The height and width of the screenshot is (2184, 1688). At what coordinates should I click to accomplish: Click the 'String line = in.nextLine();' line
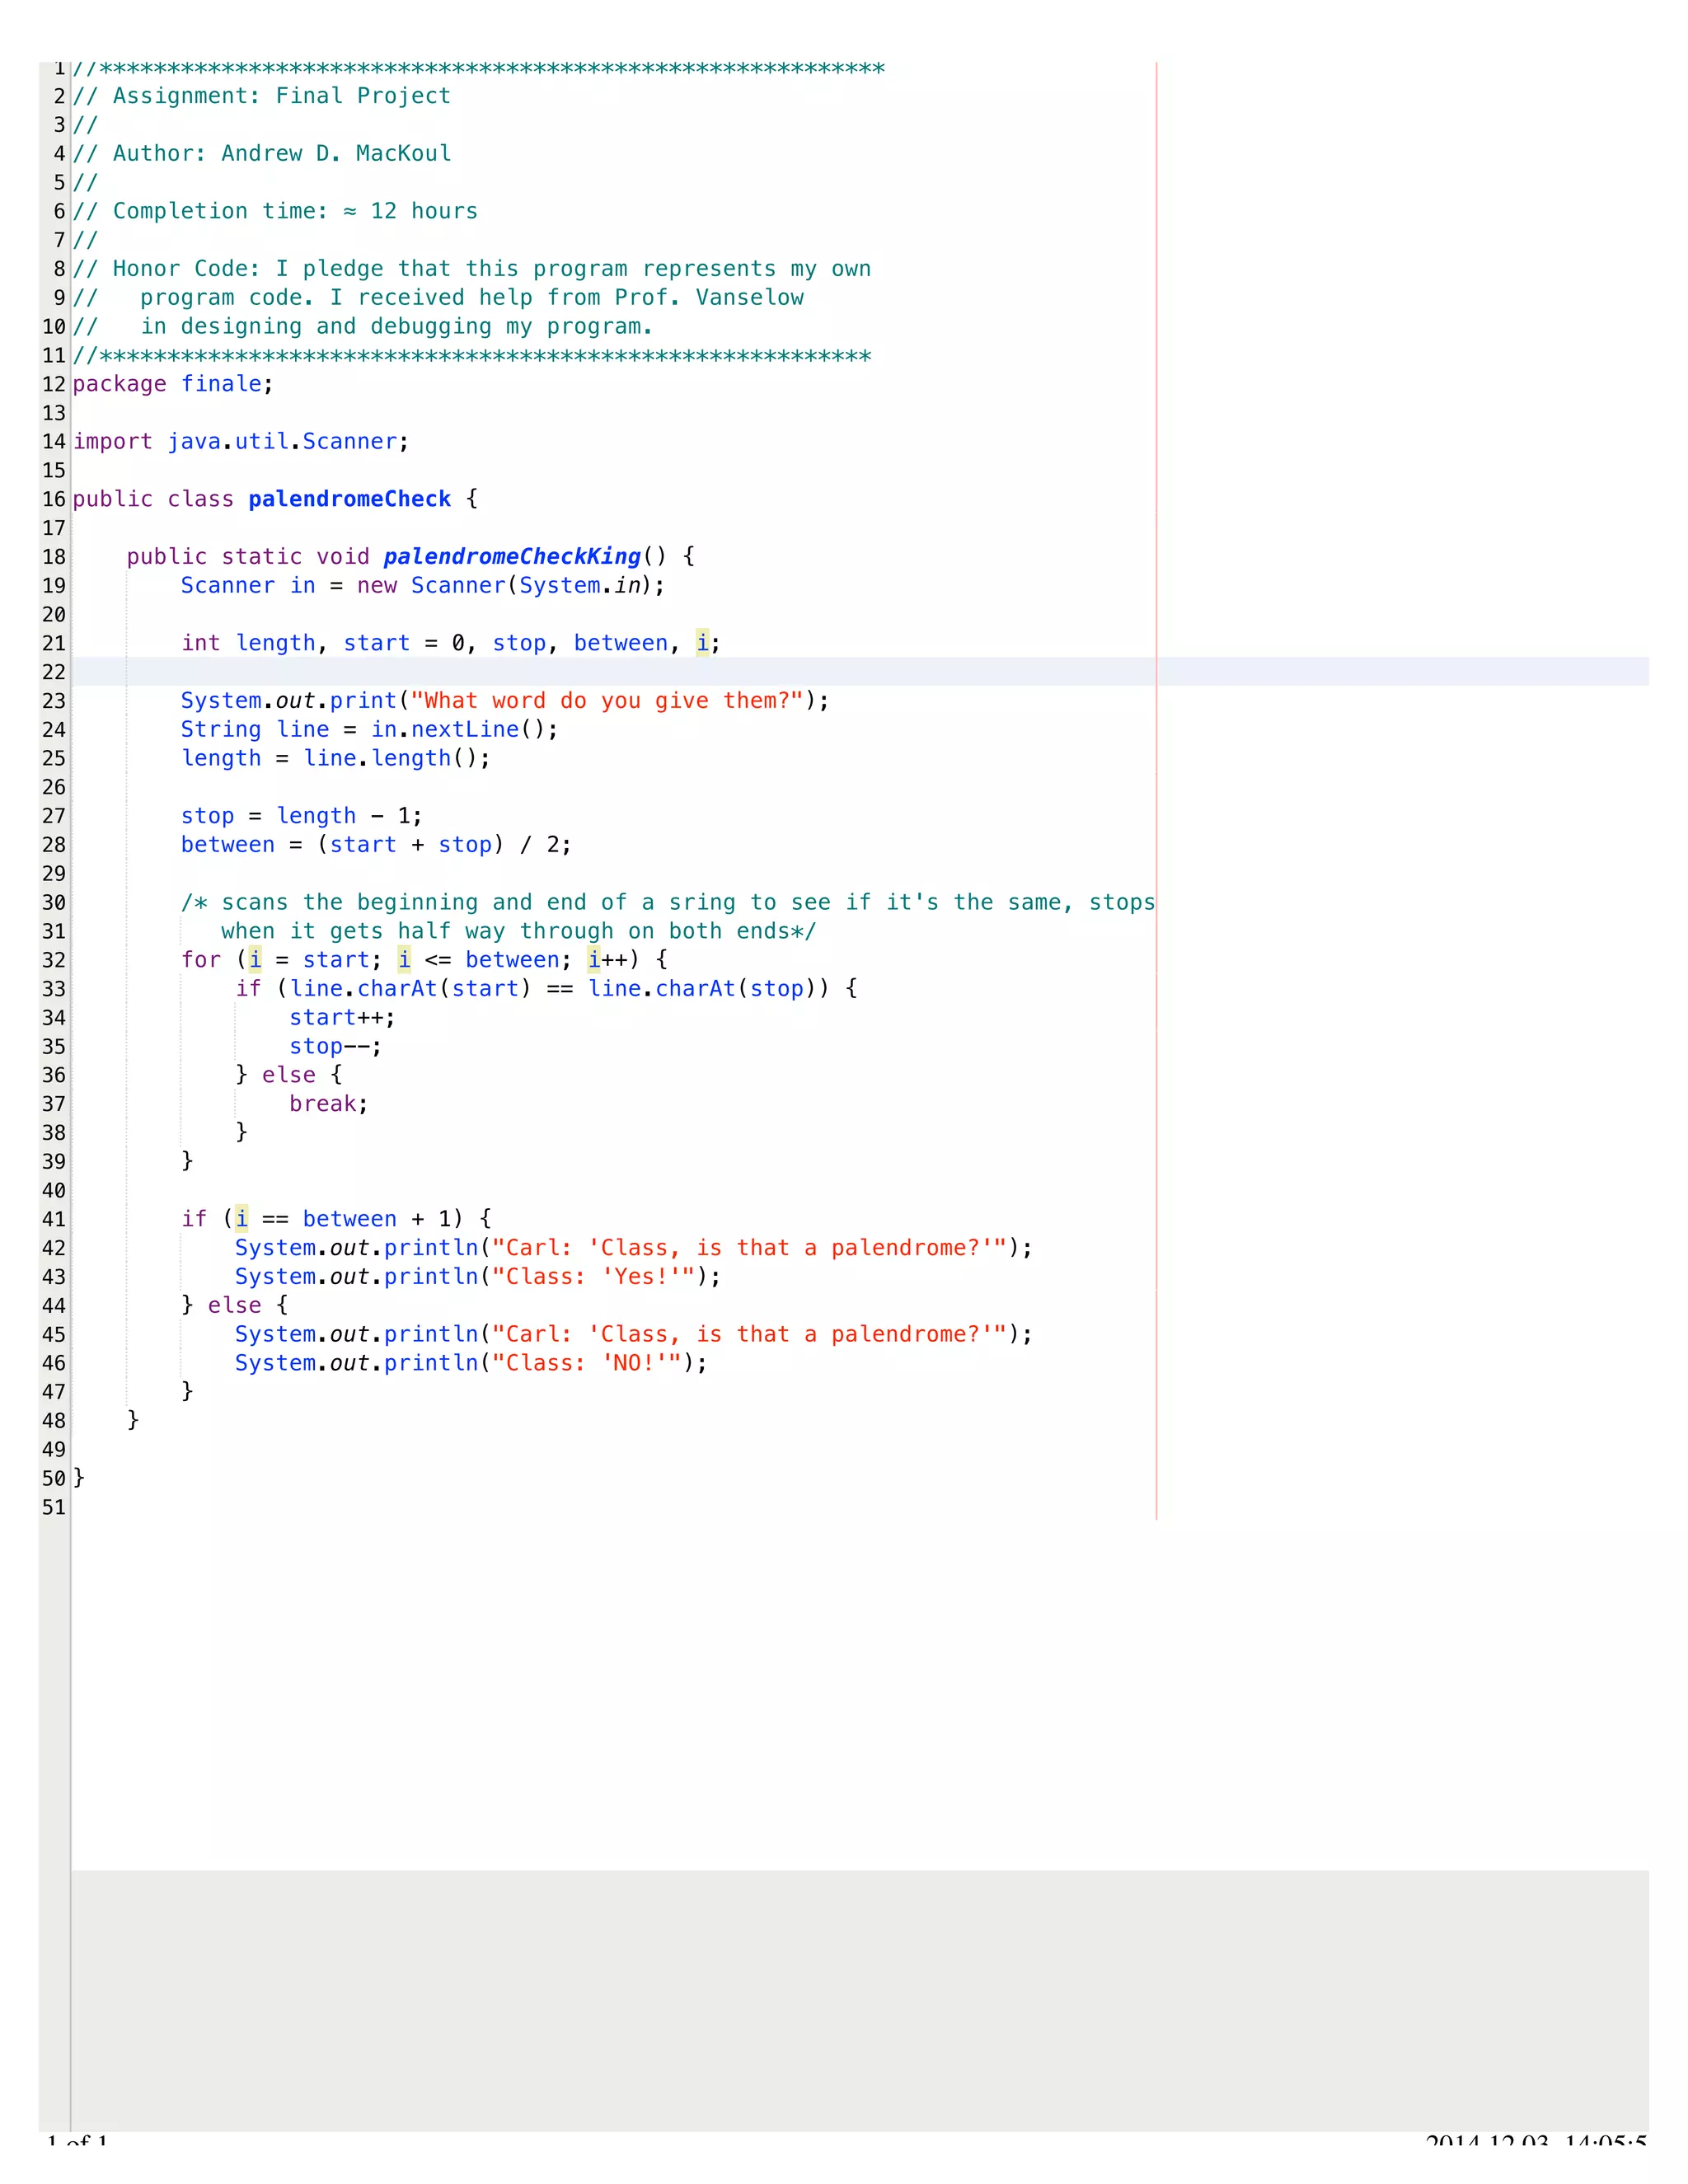(x=370, y=730)
